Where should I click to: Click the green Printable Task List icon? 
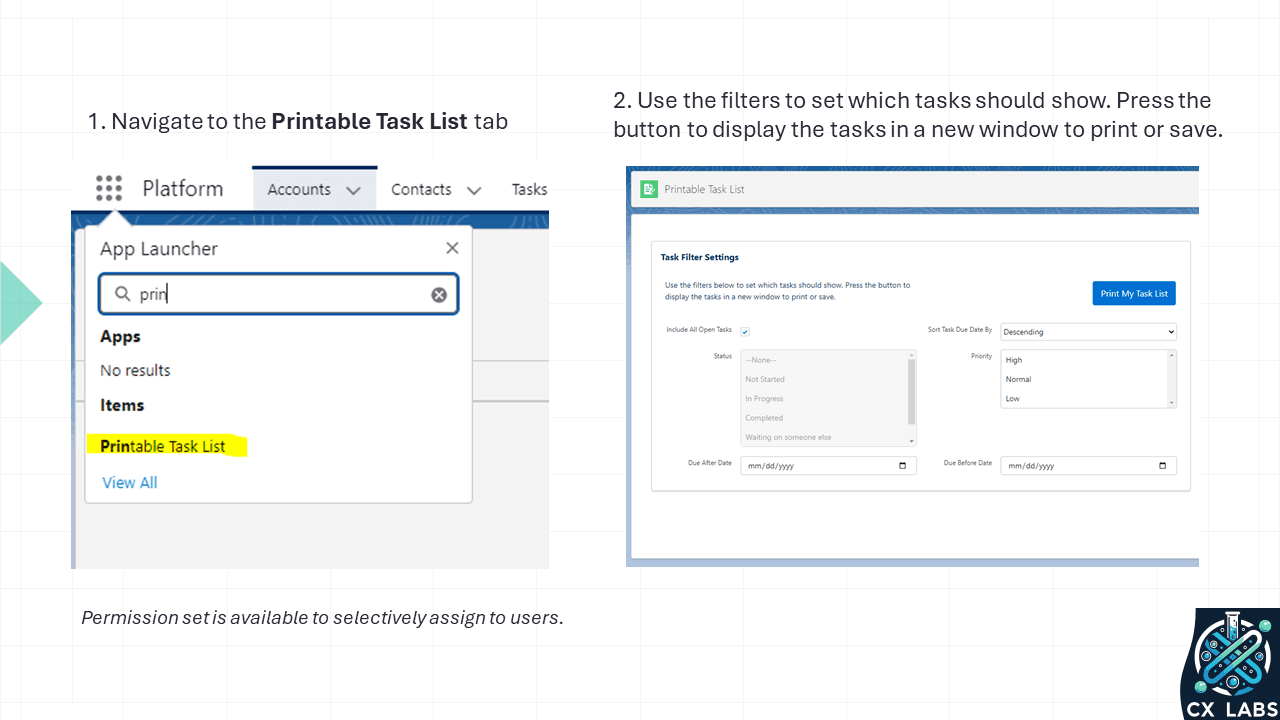649,189
